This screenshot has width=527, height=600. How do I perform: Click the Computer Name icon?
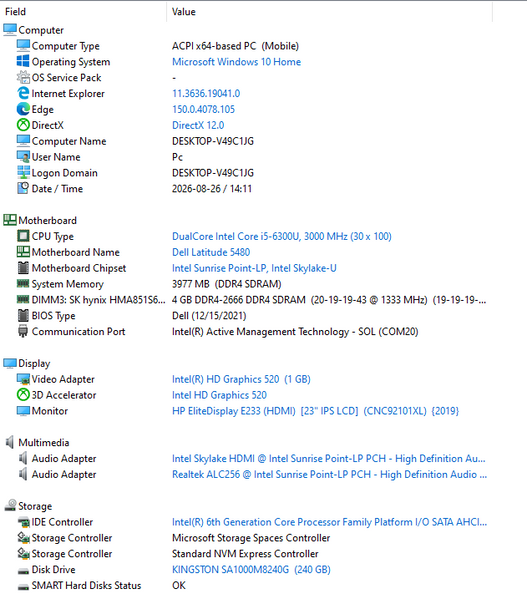point(23,141)
